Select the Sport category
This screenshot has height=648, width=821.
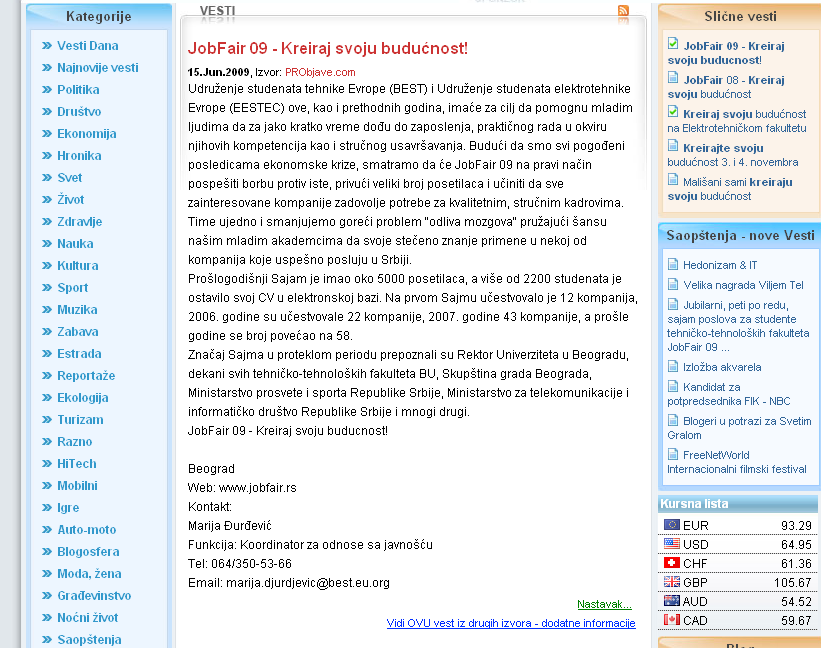click(72, 288)
